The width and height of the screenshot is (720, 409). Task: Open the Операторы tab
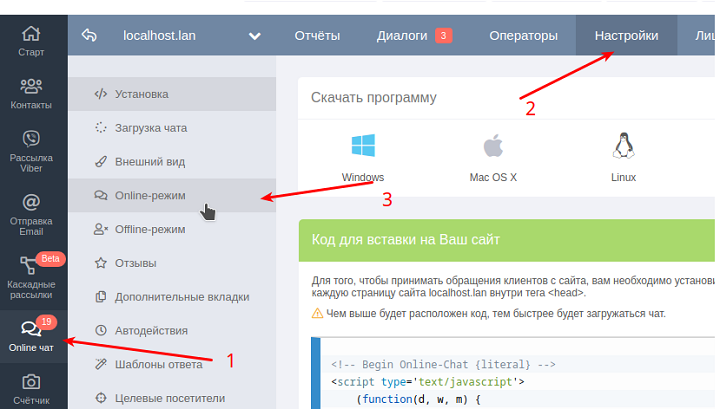click(x=523, y=35)
